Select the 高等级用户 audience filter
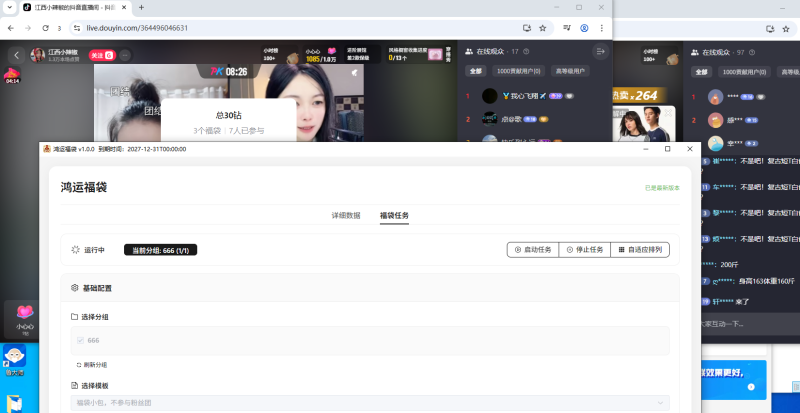 click(x=570, y=71)
